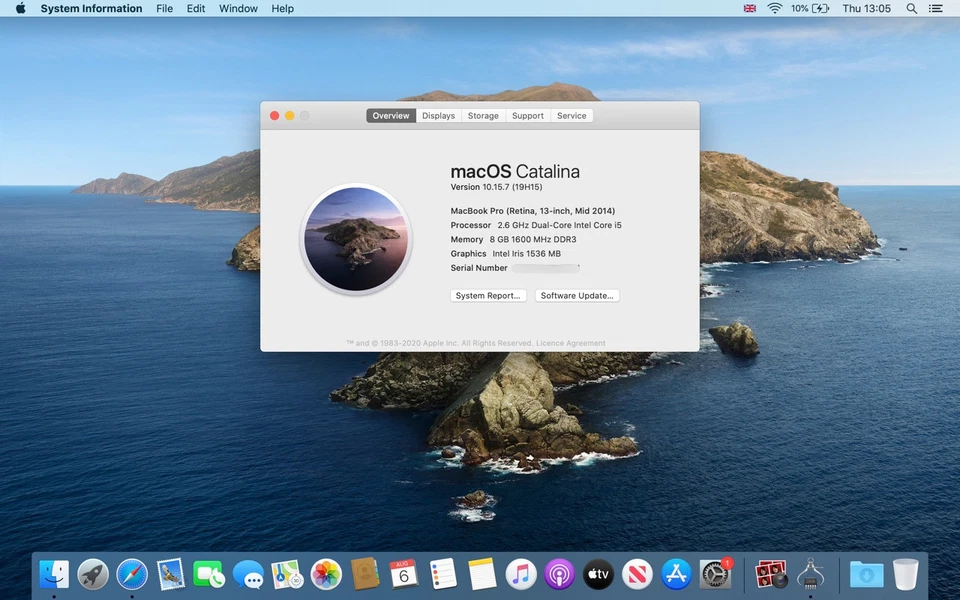
Task: Open Spotlight search magnifier
Action: 911,9
